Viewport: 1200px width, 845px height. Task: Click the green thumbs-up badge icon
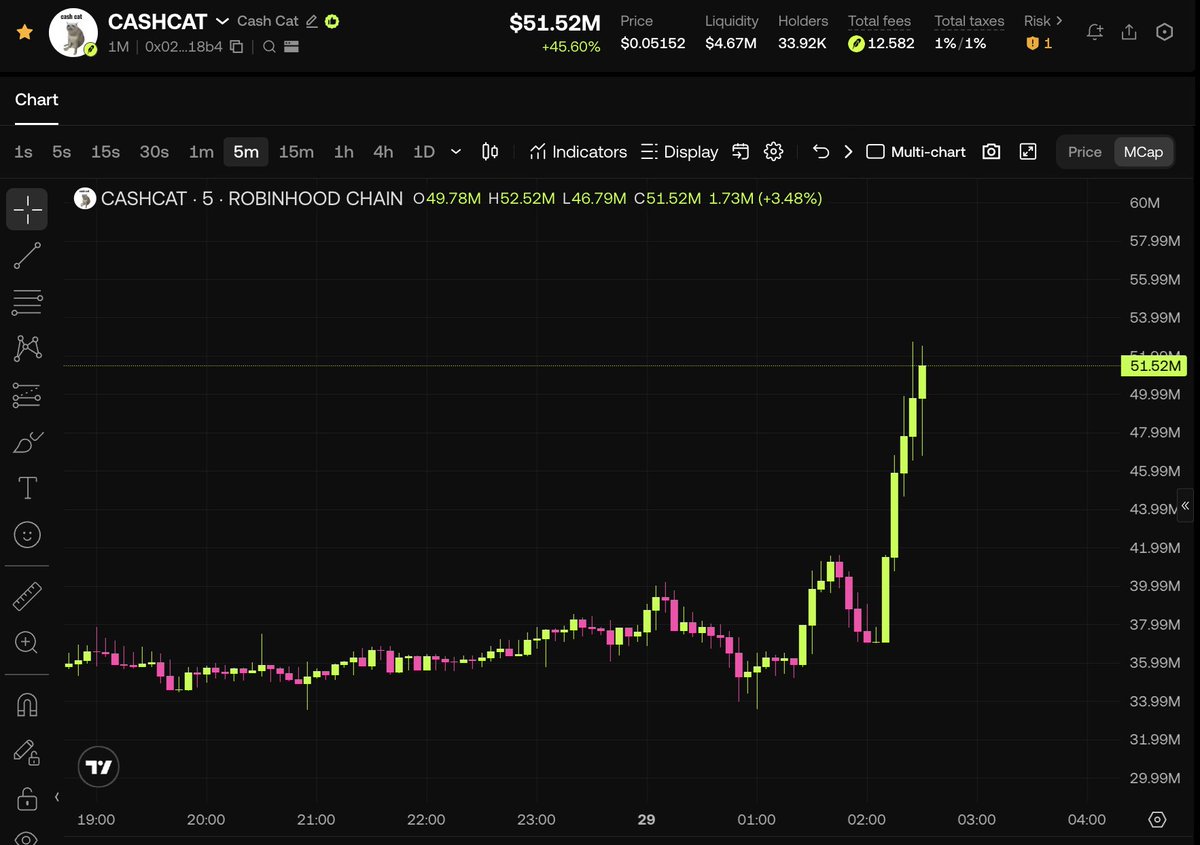coord(332,21)
